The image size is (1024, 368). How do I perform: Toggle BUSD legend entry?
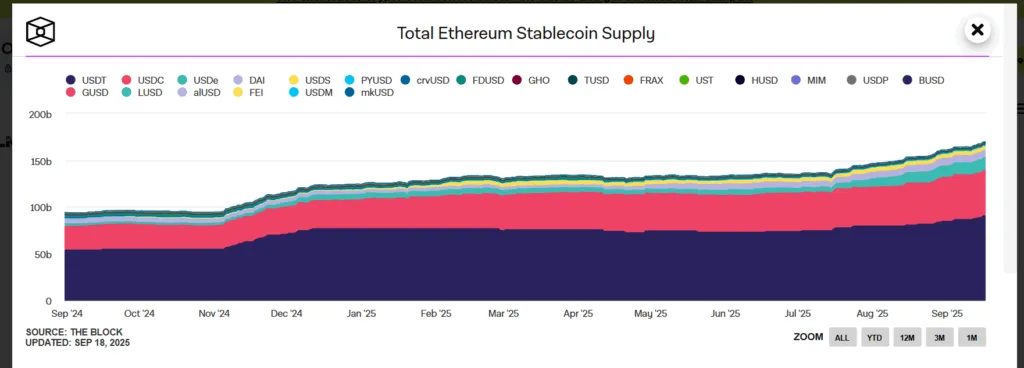click(x=923, y=80)
